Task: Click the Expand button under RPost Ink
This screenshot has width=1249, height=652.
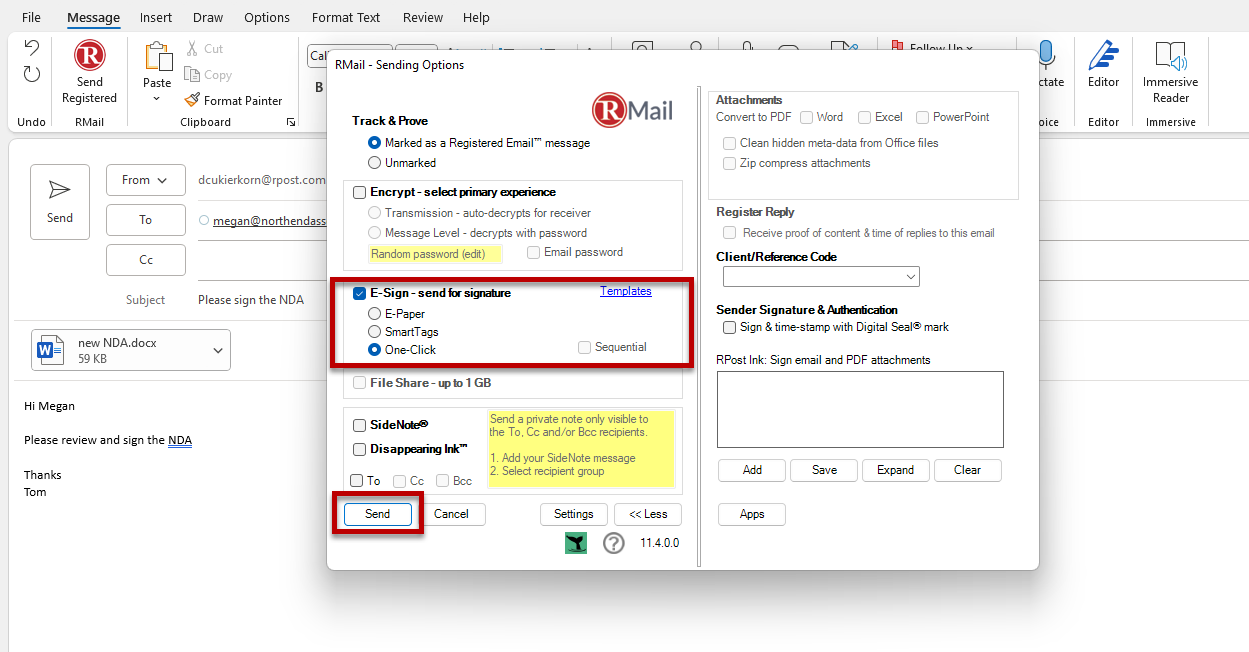Action: pyautogui.click(x=896, y=470)
